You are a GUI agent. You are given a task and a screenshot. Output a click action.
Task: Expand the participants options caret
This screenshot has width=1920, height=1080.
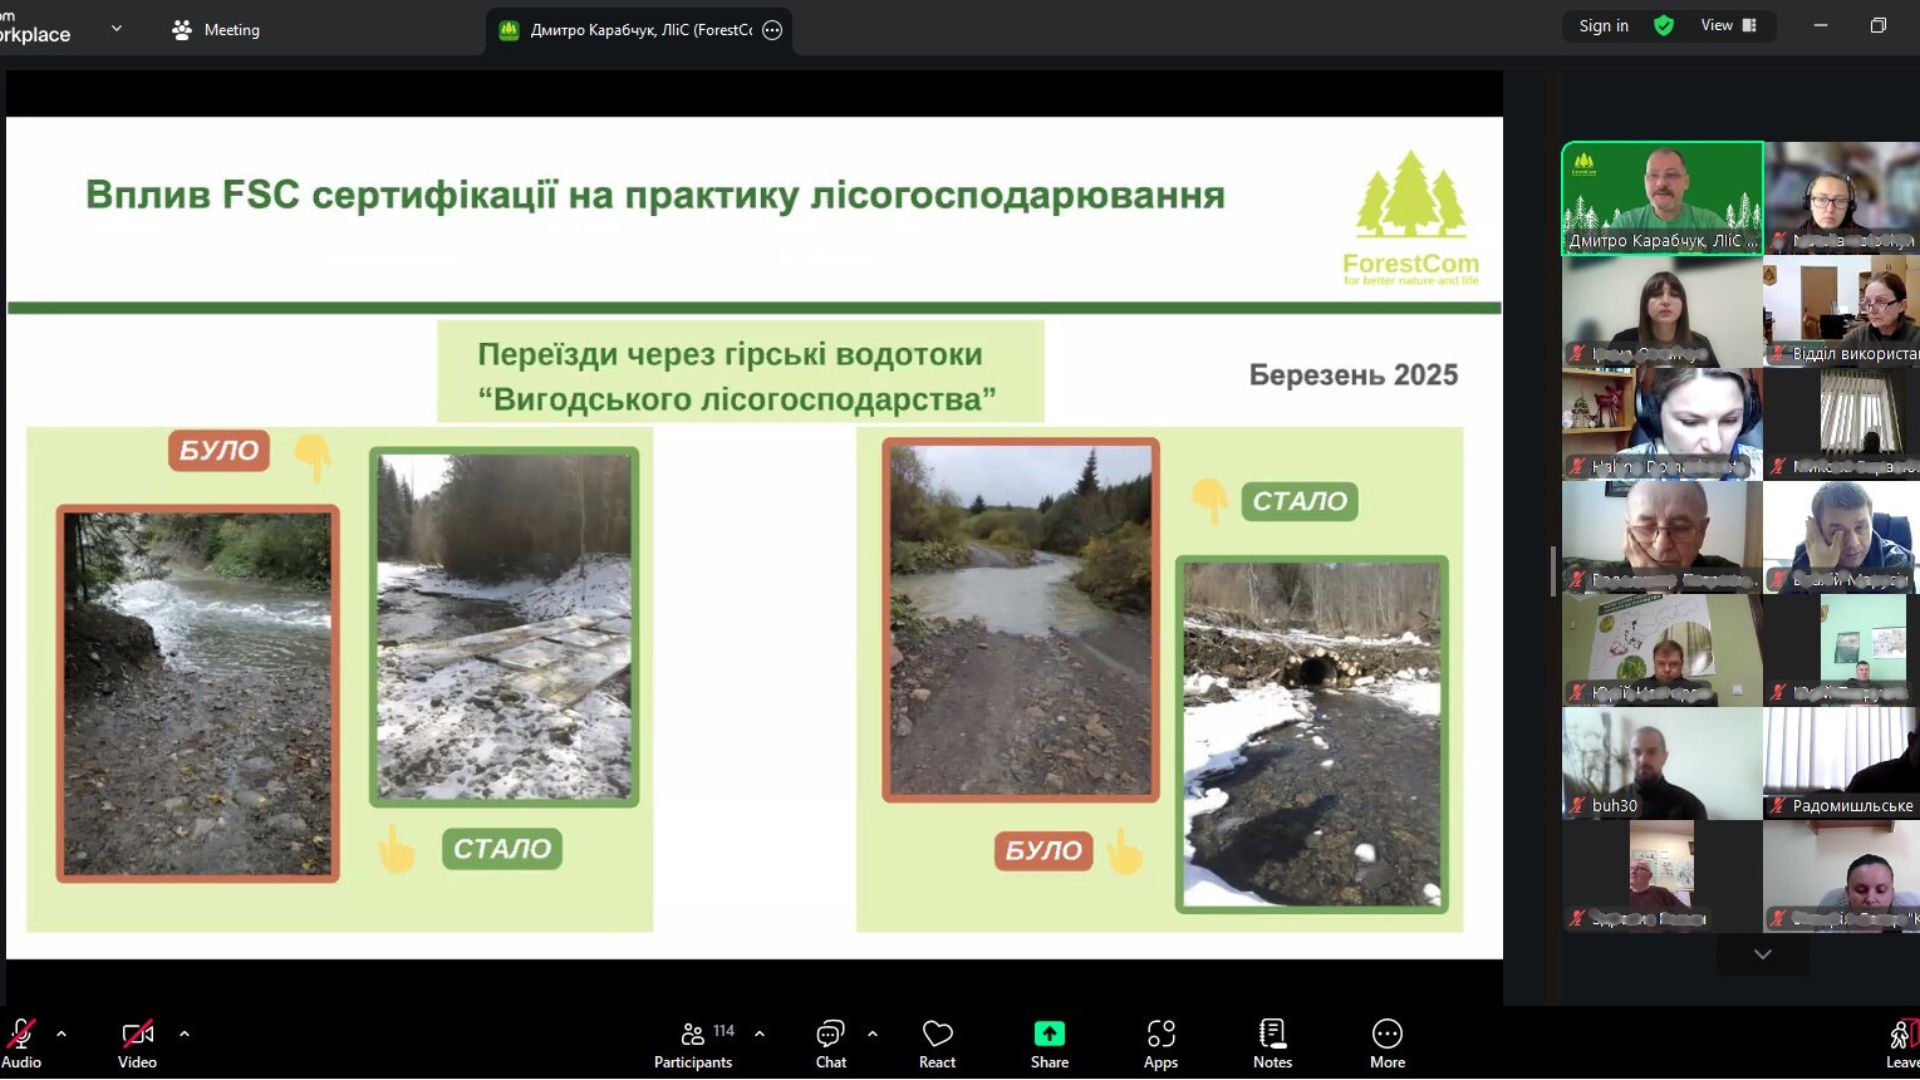coord(759,1034)
